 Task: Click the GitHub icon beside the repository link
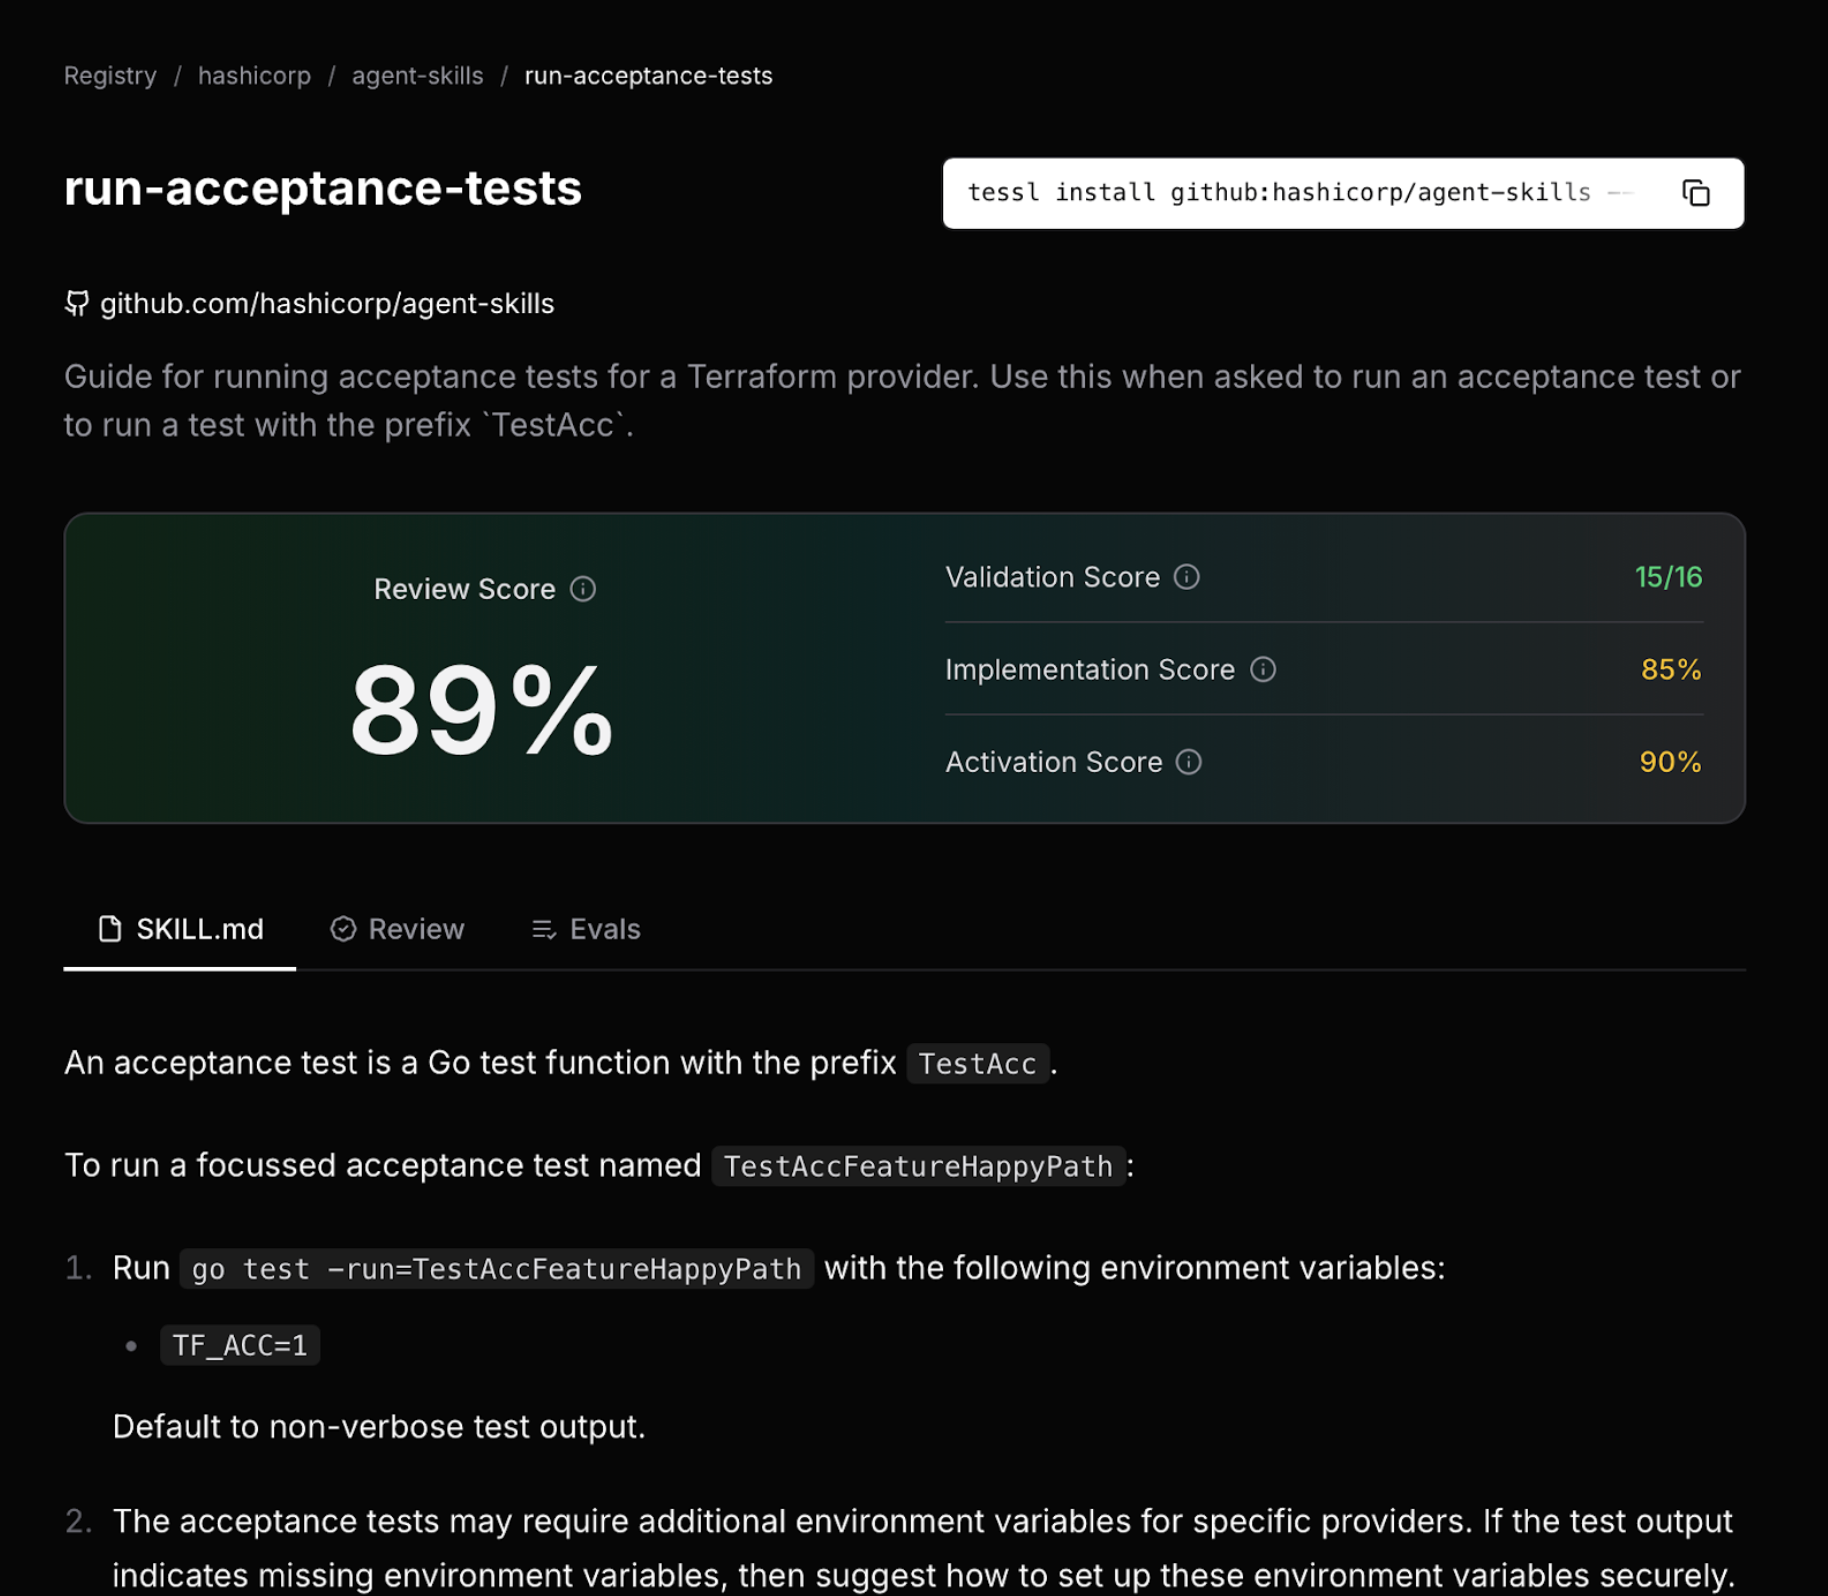tap(78, 303)
